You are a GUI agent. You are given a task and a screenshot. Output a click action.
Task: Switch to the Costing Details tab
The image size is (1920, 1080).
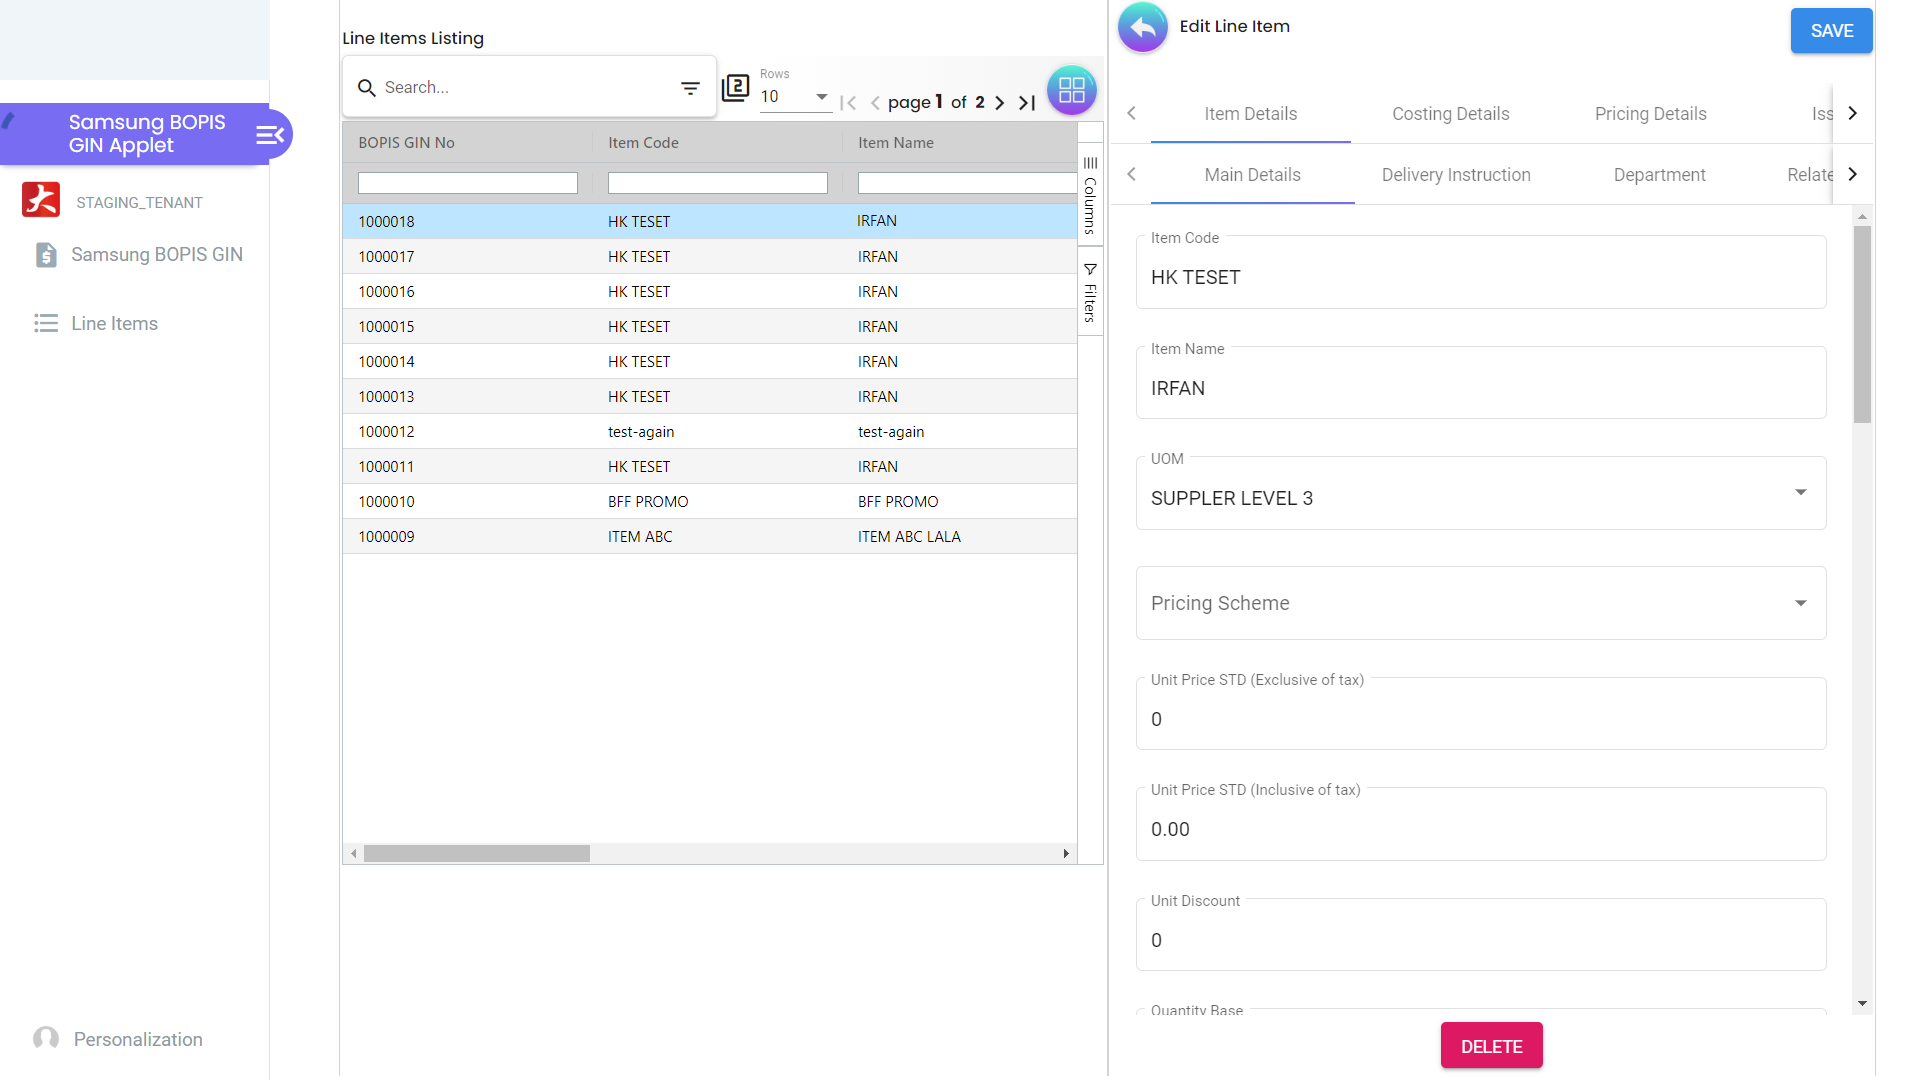click(x=1450, y=114)
